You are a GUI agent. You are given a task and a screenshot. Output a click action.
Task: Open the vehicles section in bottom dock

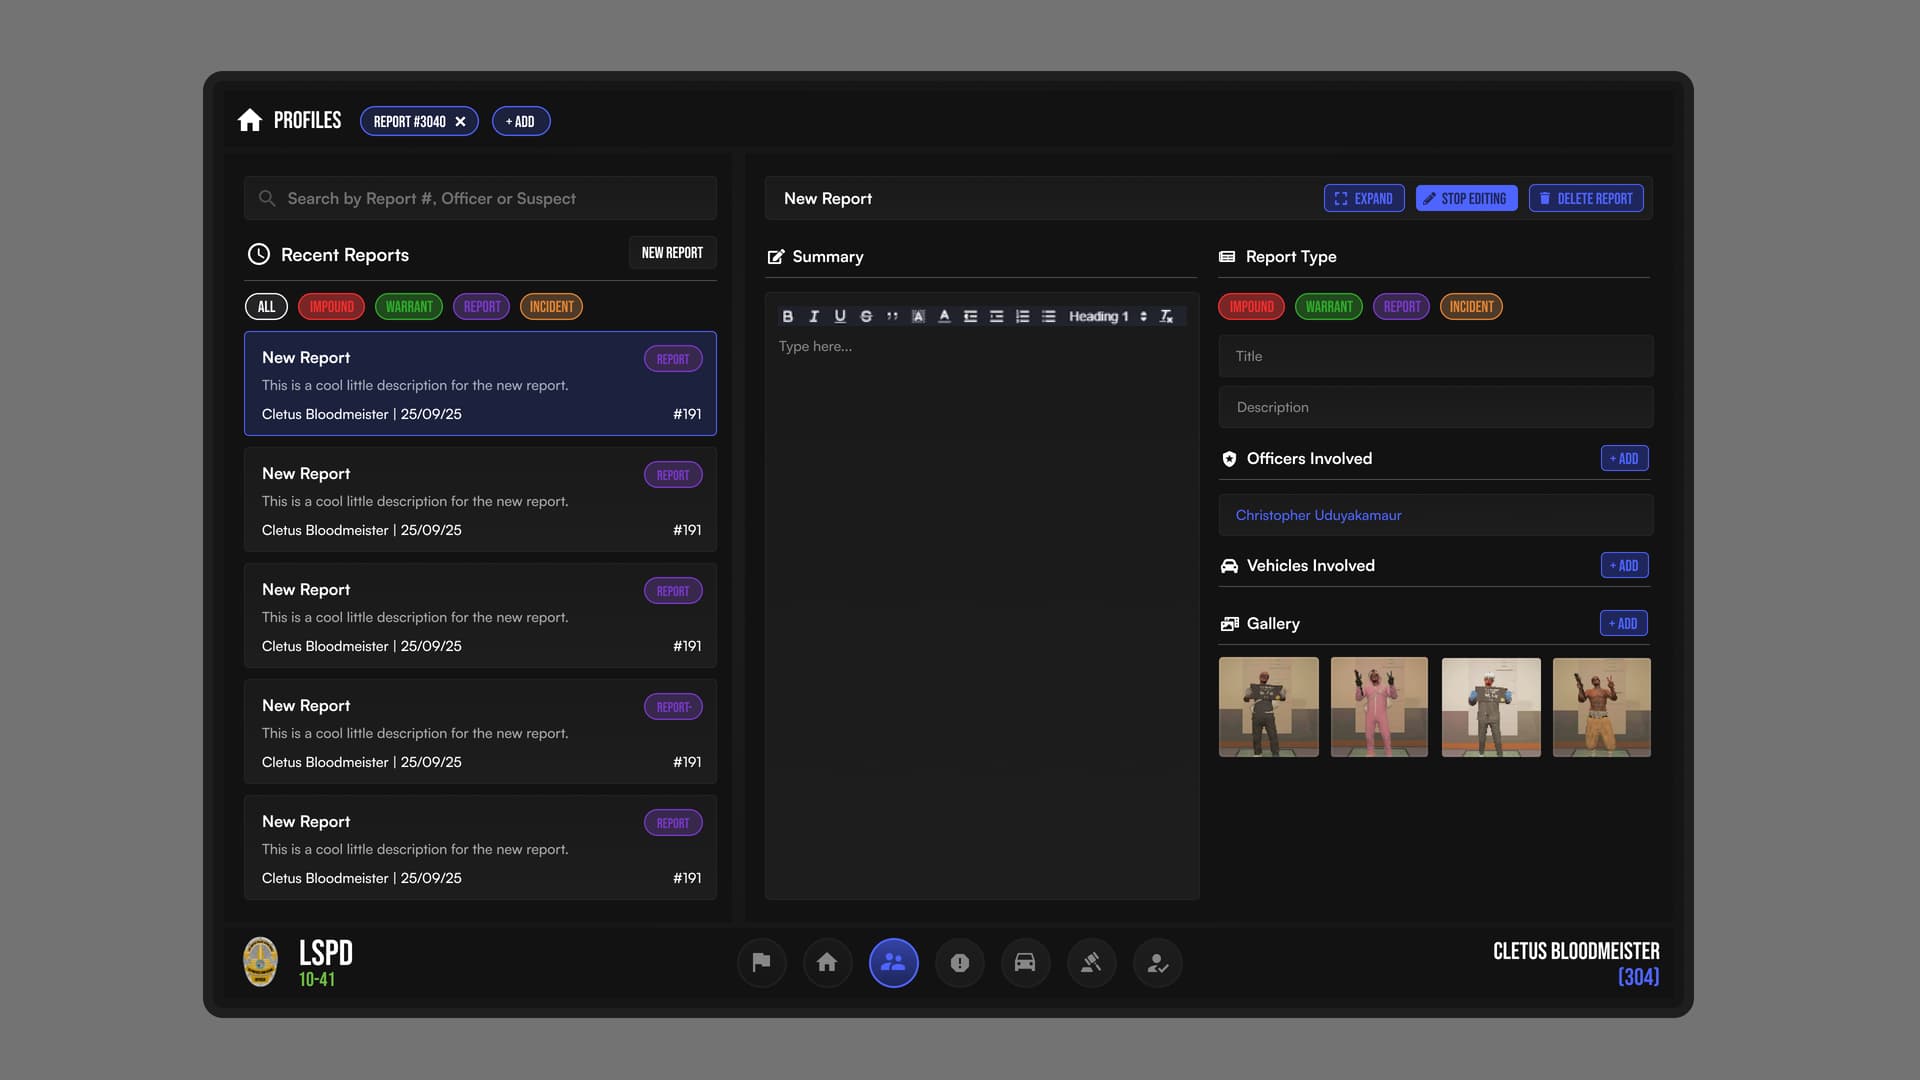1025,963
